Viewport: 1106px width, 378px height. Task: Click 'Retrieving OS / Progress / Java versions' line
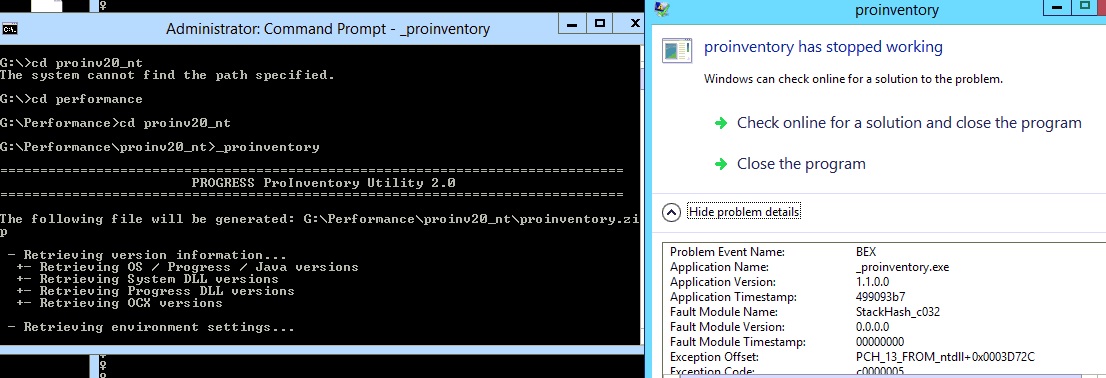187,267
